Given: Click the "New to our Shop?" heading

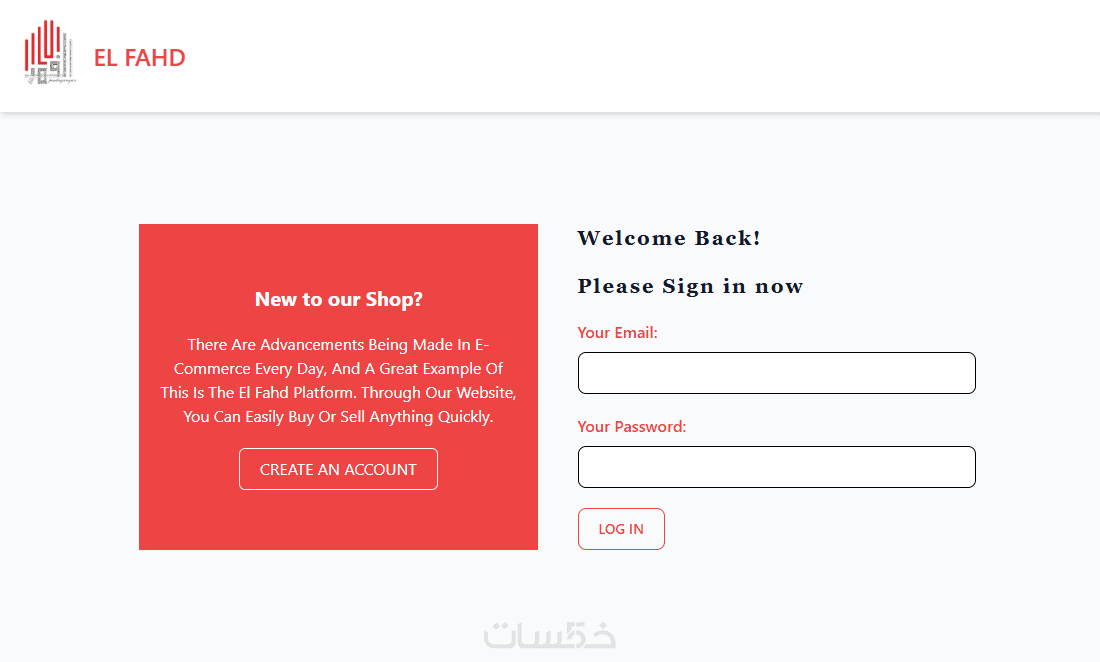Looking at the screenshot, I should pos(338,299).
